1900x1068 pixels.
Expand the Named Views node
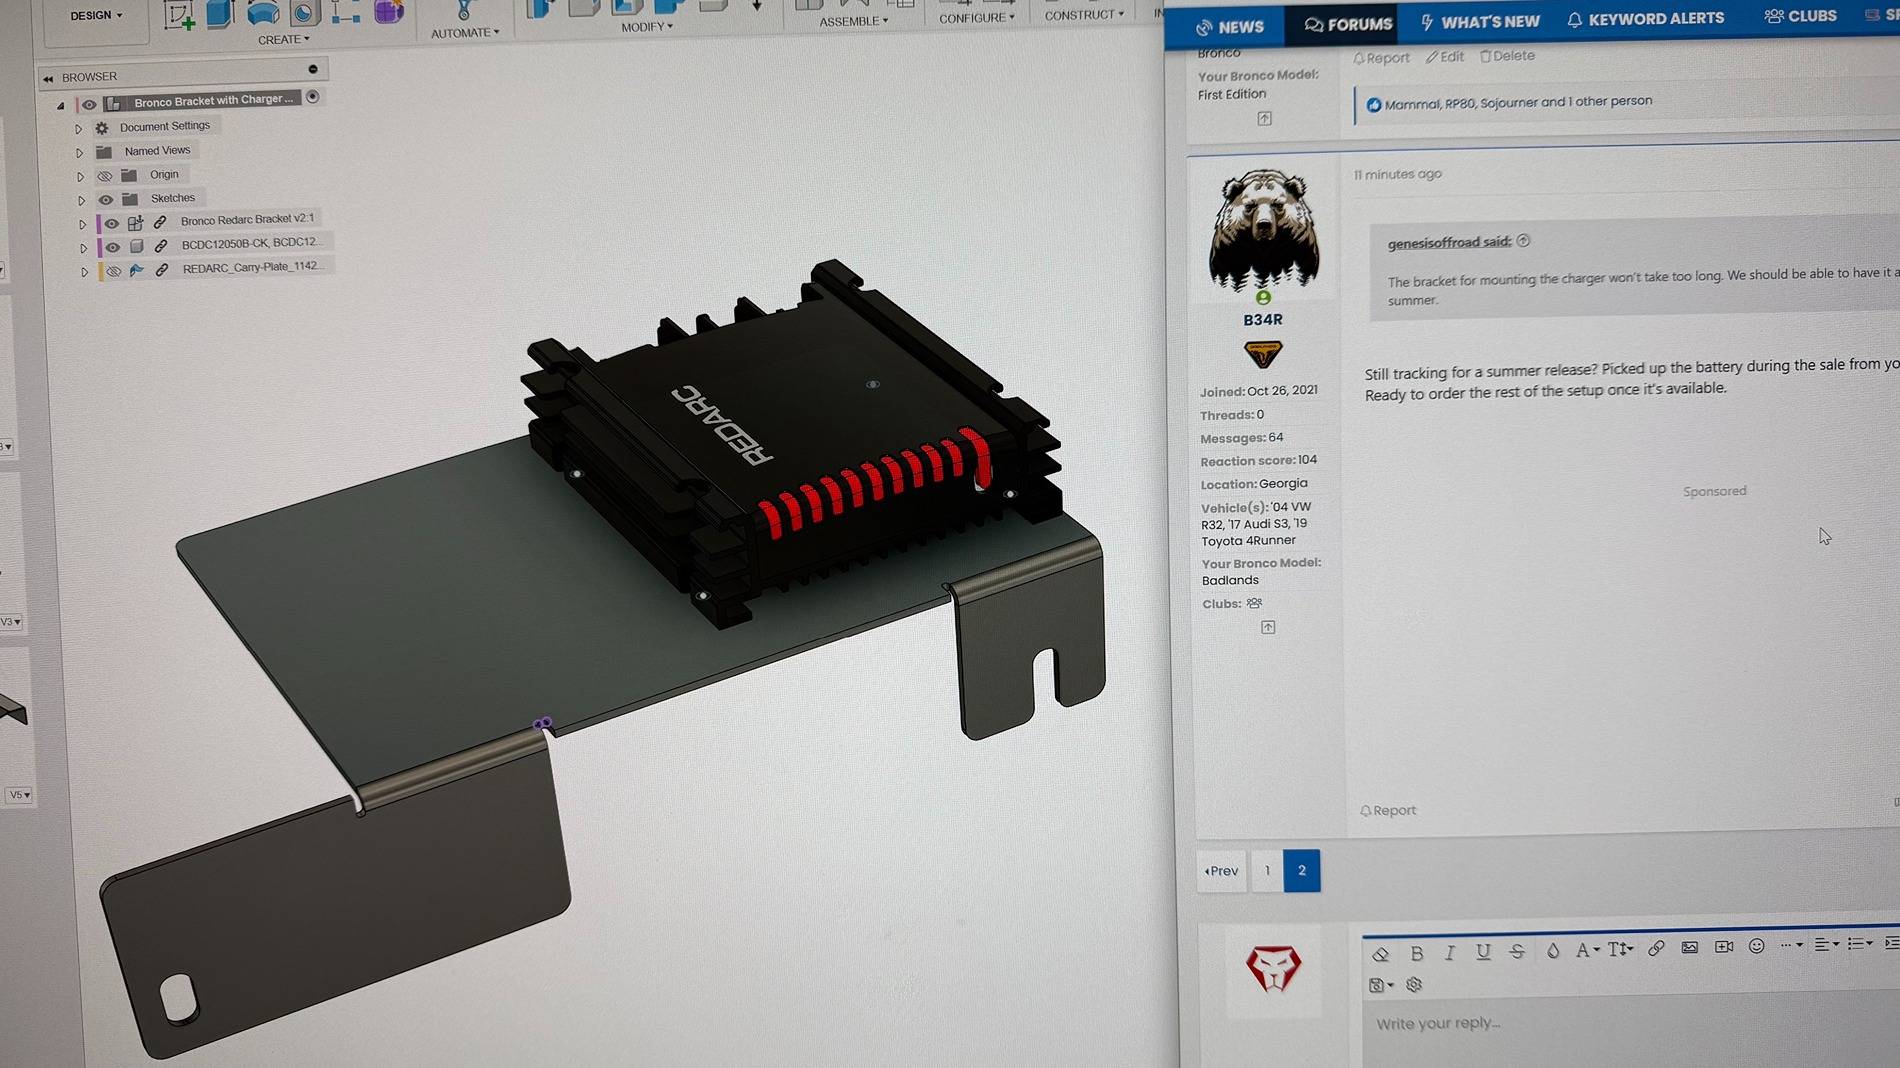(x=79, y=153)
